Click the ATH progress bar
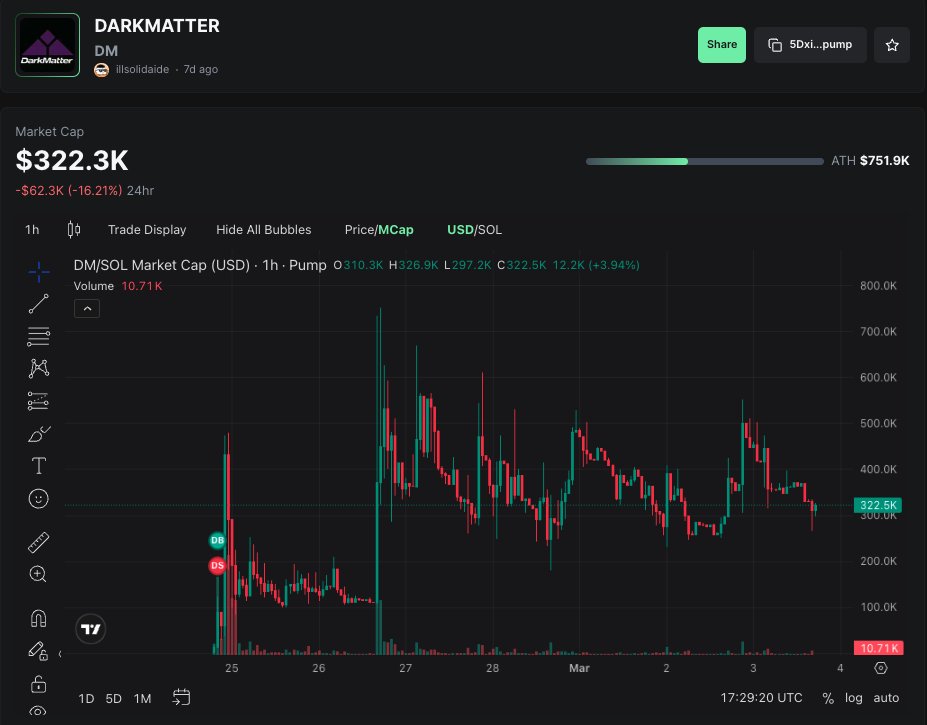This screenshot has height=725, width=927. pyautogui.click(x=704, y=161)
